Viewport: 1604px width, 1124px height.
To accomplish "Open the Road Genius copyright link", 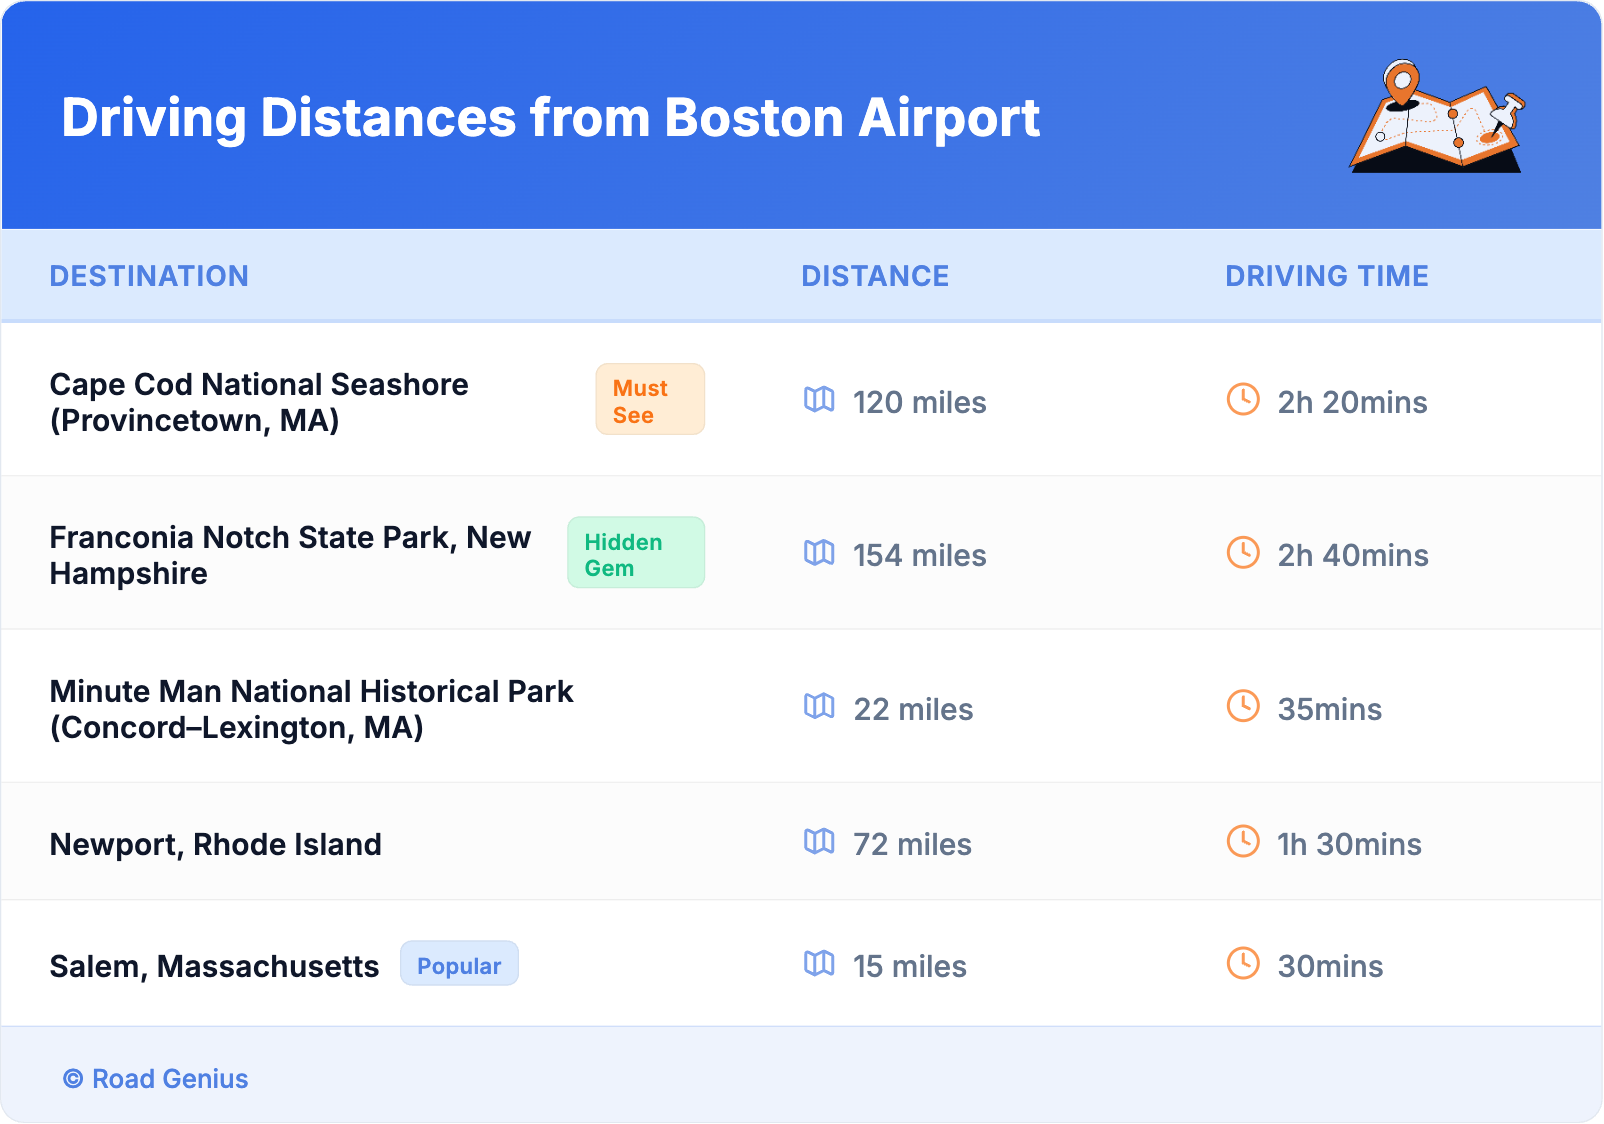I will [x=156, y=1079].
